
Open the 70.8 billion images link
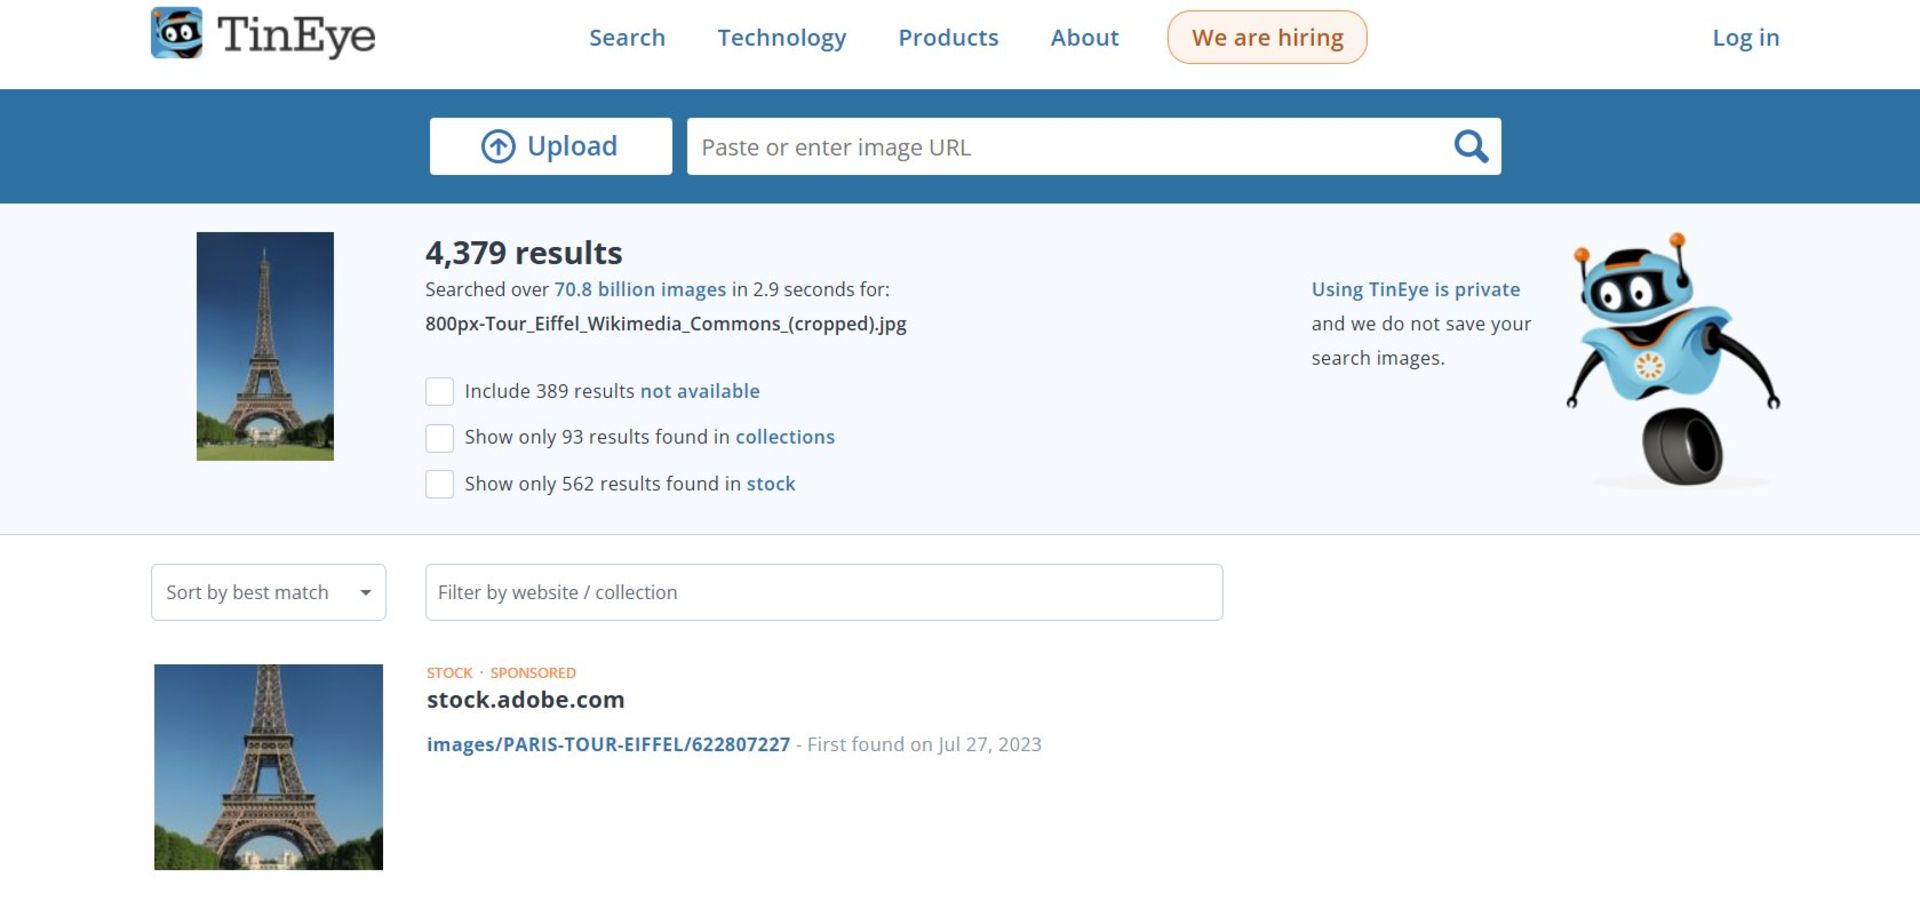coord(640,290)
